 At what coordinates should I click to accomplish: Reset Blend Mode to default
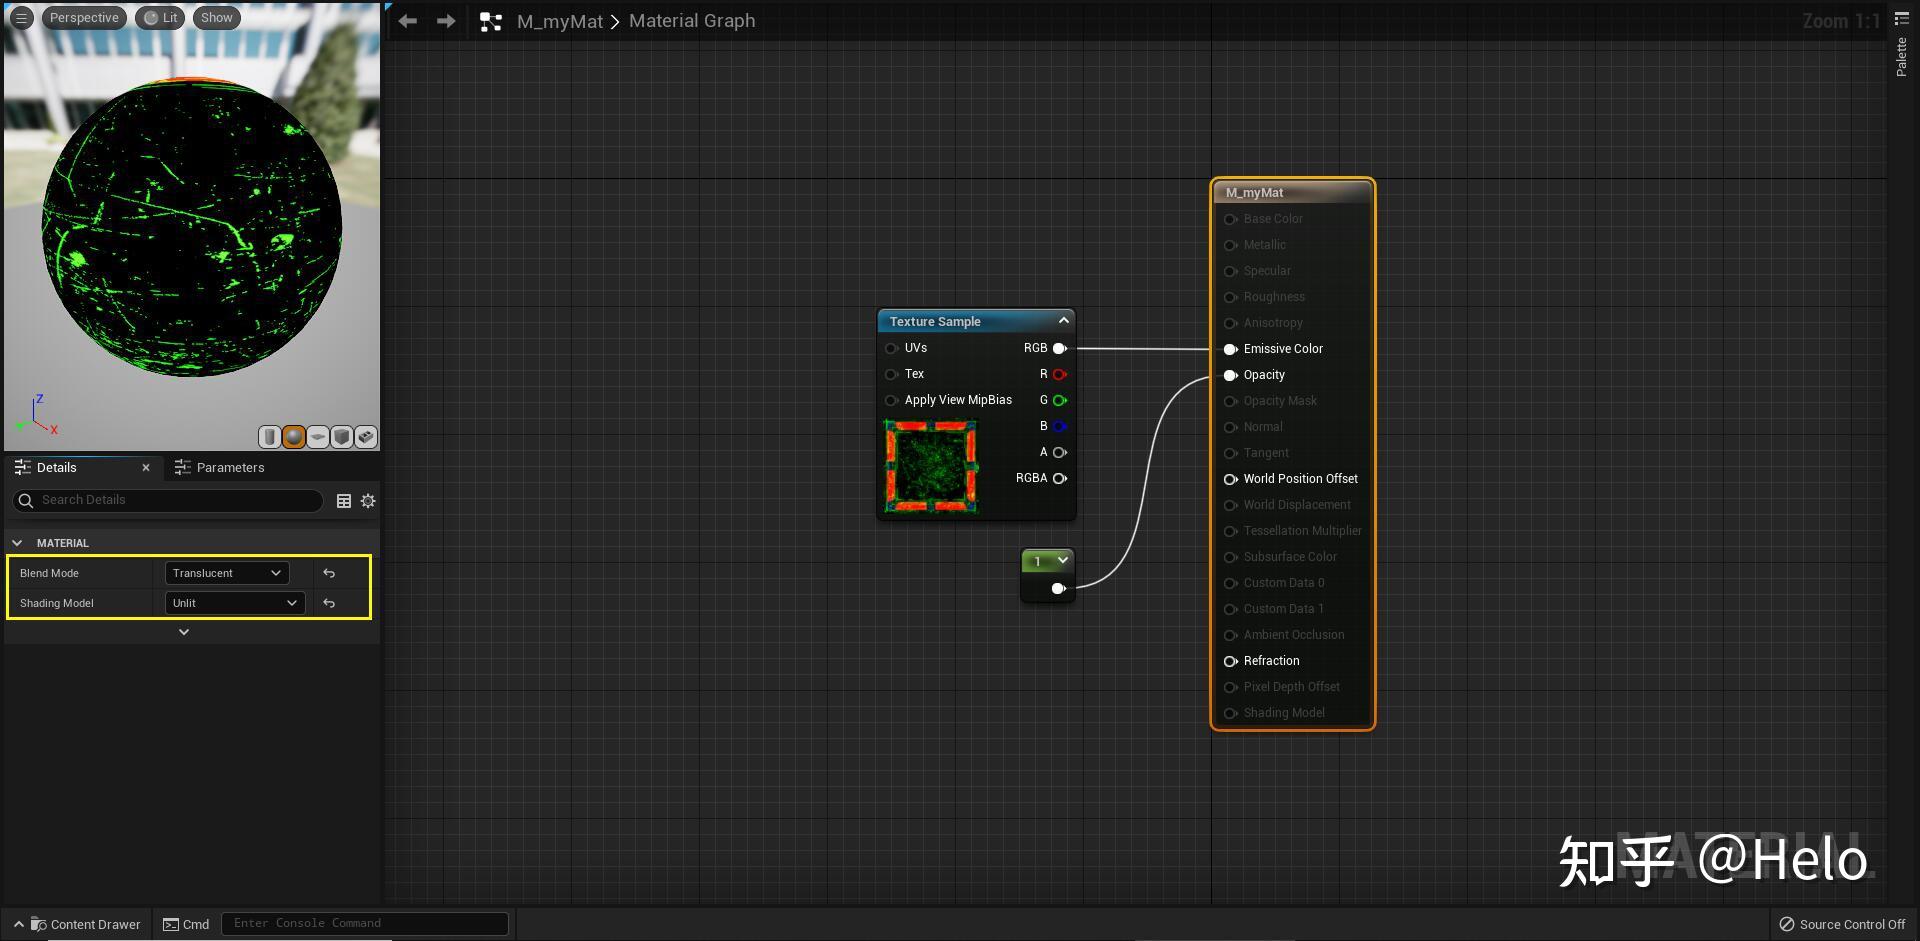pos(329,573)
